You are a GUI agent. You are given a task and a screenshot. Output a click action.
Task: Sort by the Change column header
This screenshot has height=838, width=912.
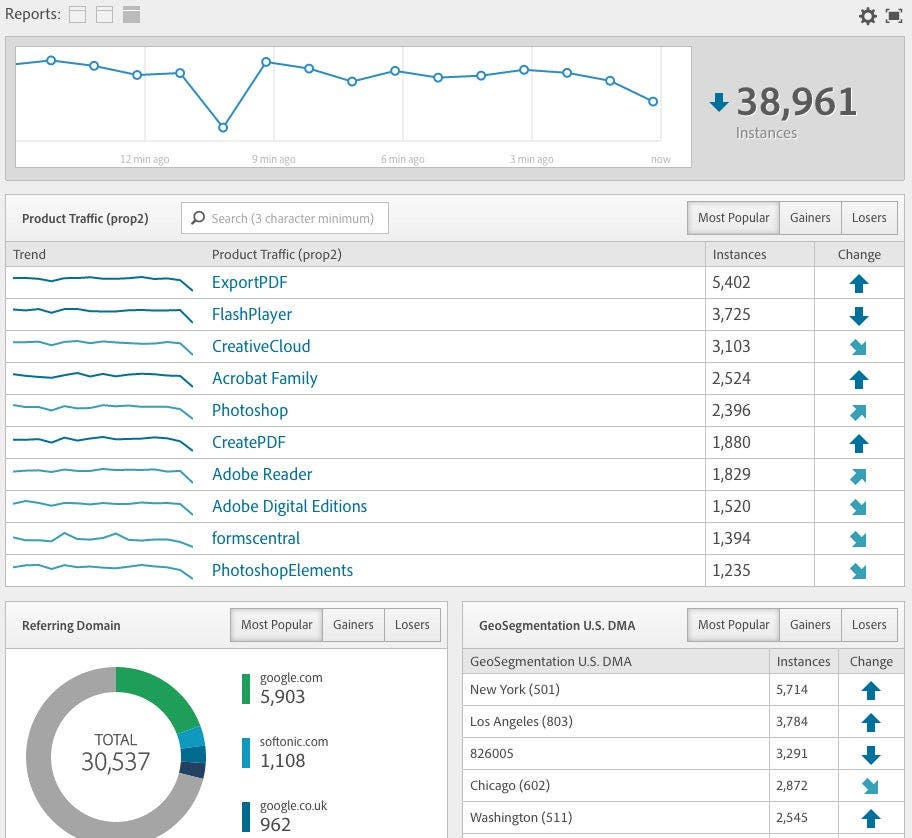(x=859, y=254)
